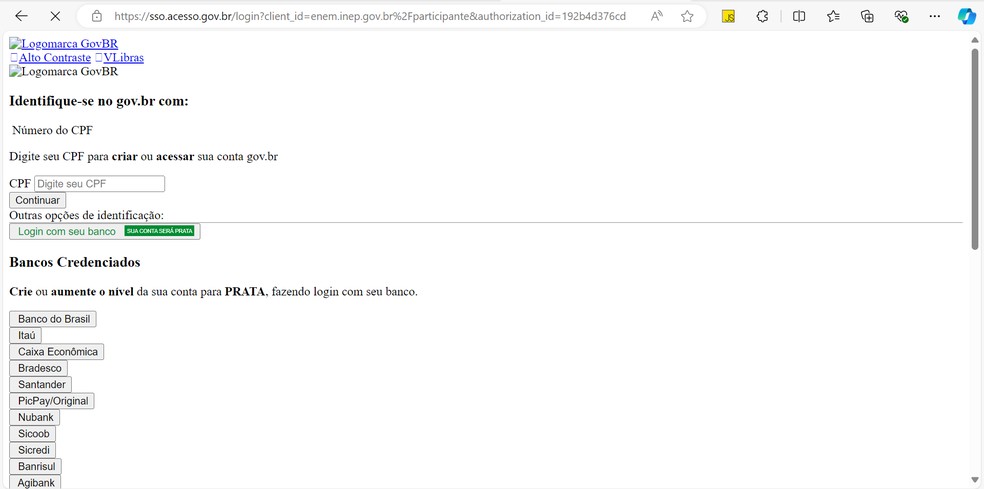Click the Número do CPF label
Image resolution: width=984 pixels, height=489 pixels.
53,131
